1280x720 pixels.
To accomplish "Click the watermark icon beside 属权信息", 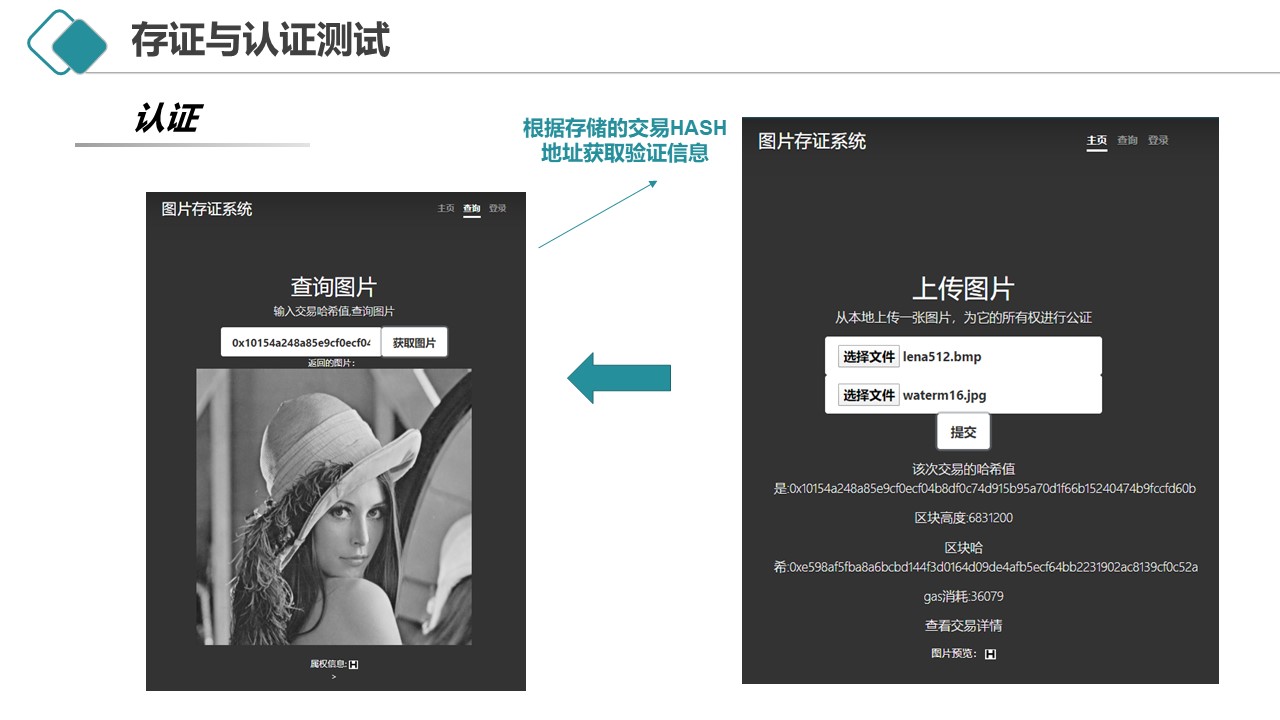I will click(x=354, y=664).
